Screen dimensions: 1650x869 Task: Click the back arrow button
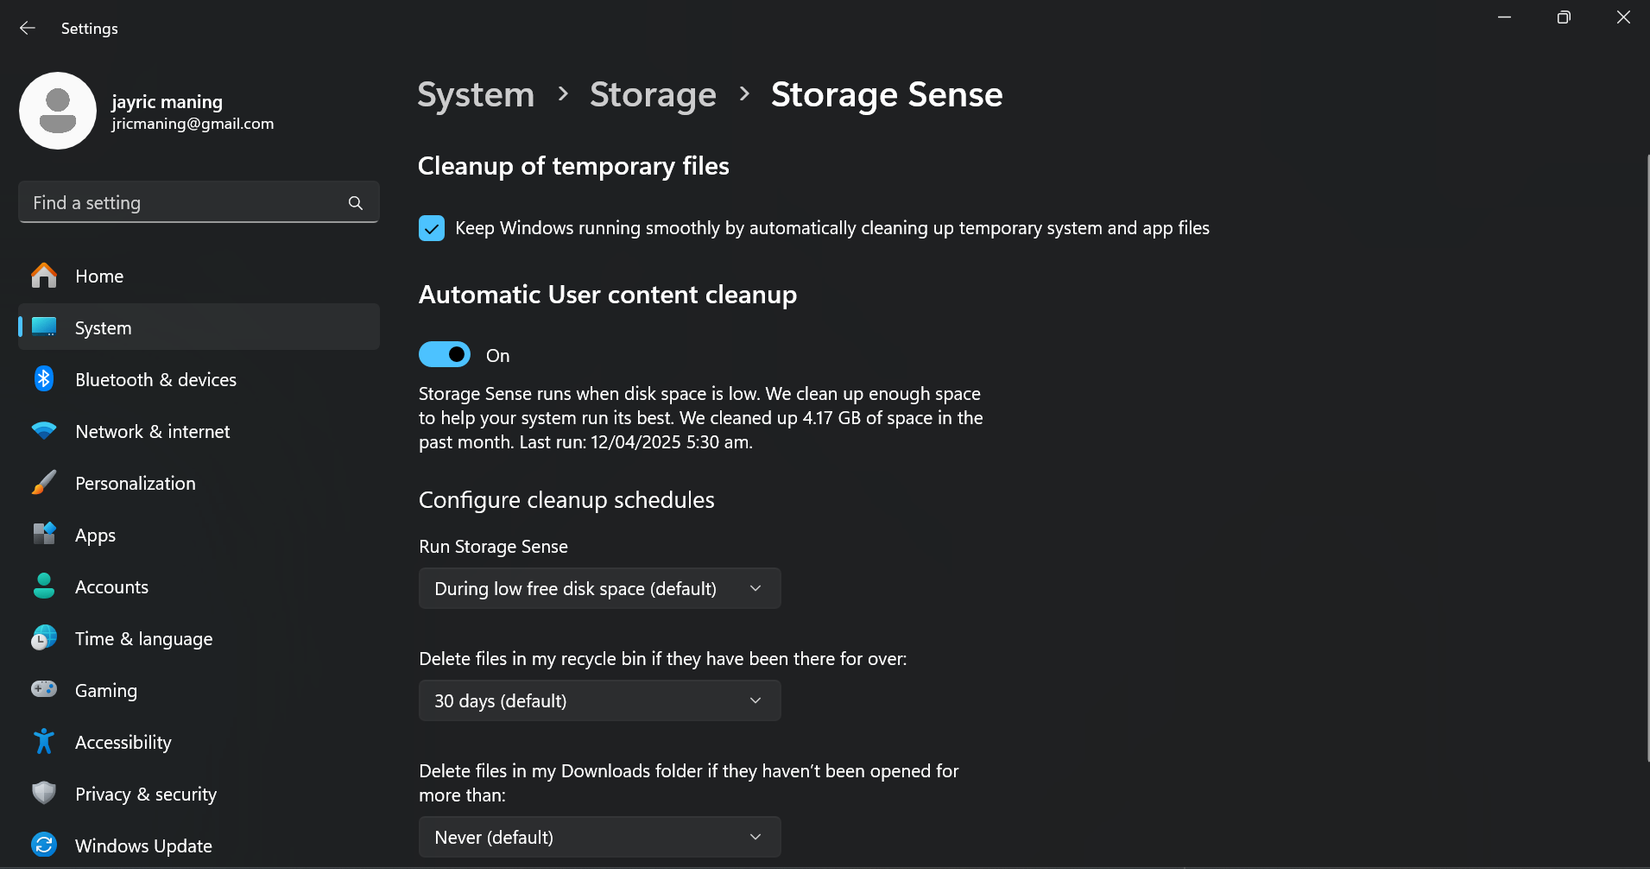pyautogui.click(x=27, y=28)
